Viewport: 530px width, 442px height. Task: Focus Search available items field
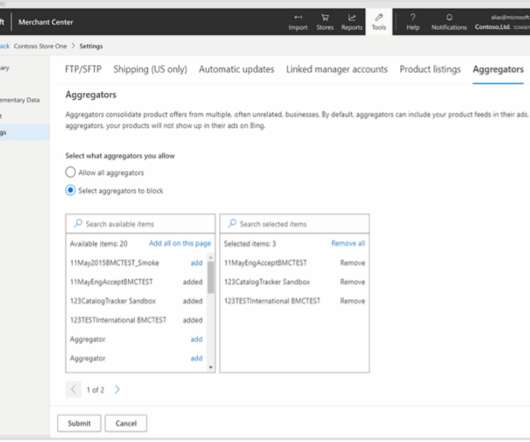(x=141, y=224)
